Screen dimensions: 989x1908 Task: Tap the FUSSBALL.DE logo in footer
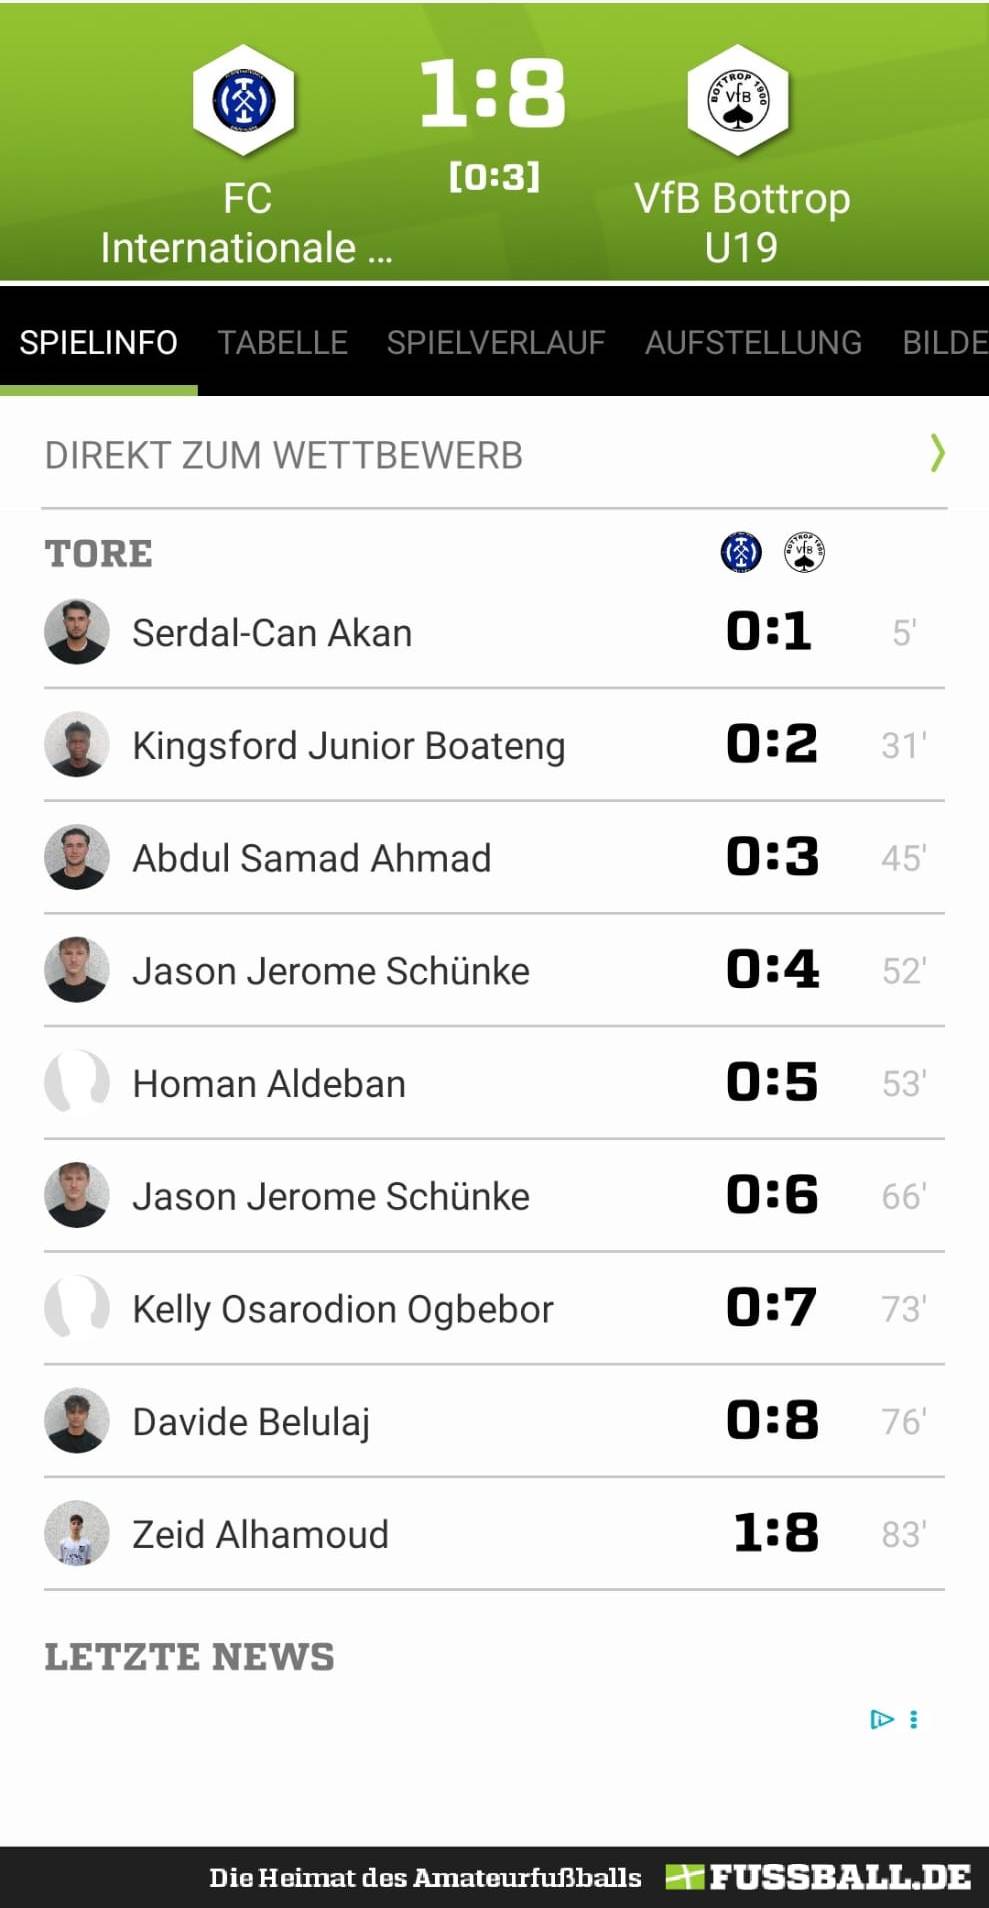click(x=818, y=1877)
